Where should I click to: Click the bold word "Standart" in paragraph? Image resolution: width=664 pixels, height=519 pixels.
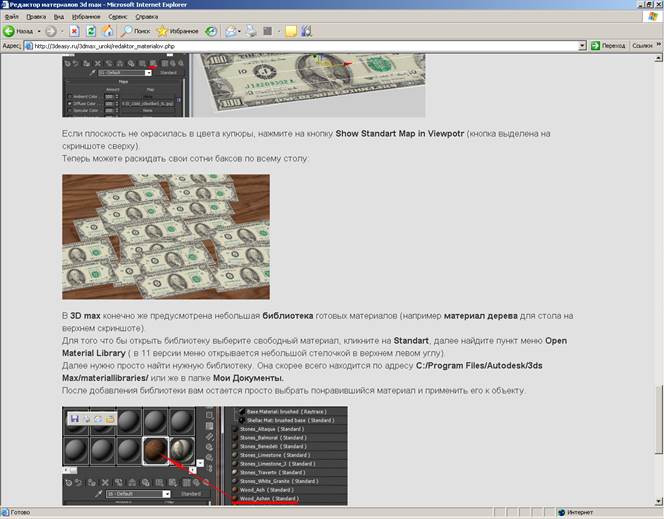411,341
